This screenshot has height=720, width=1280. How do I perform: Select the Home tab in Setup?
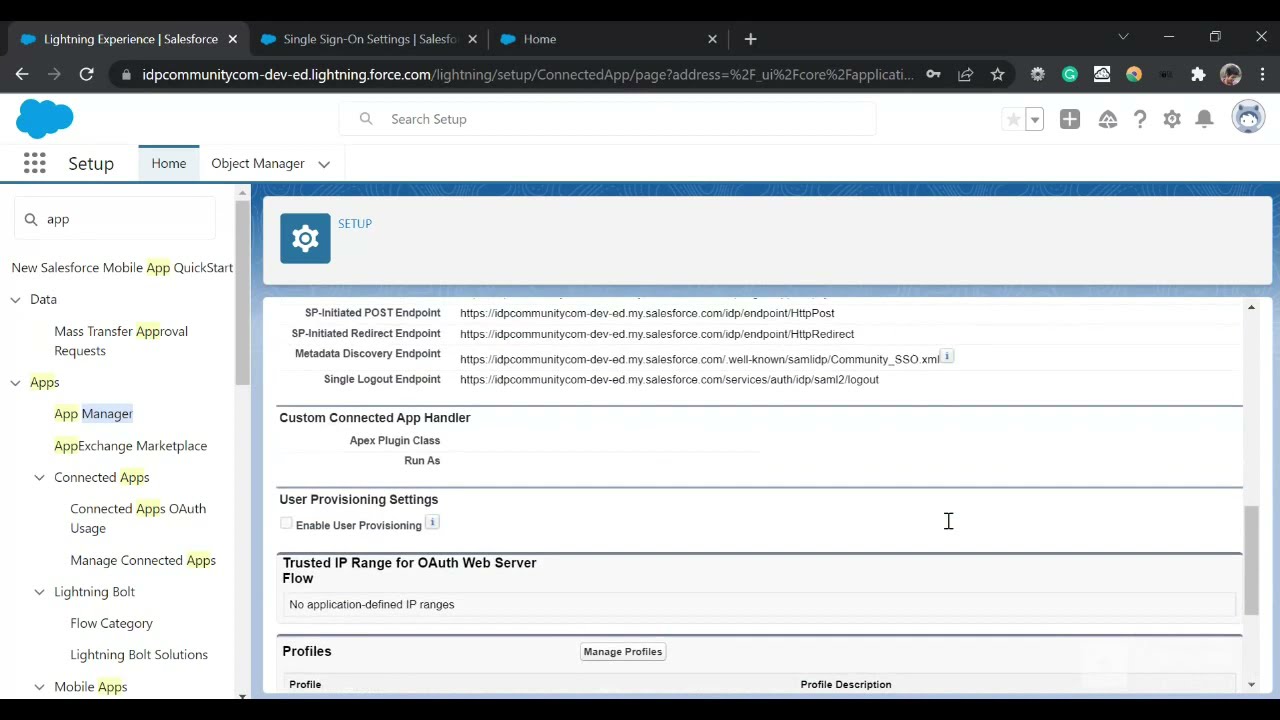(169, 163)
